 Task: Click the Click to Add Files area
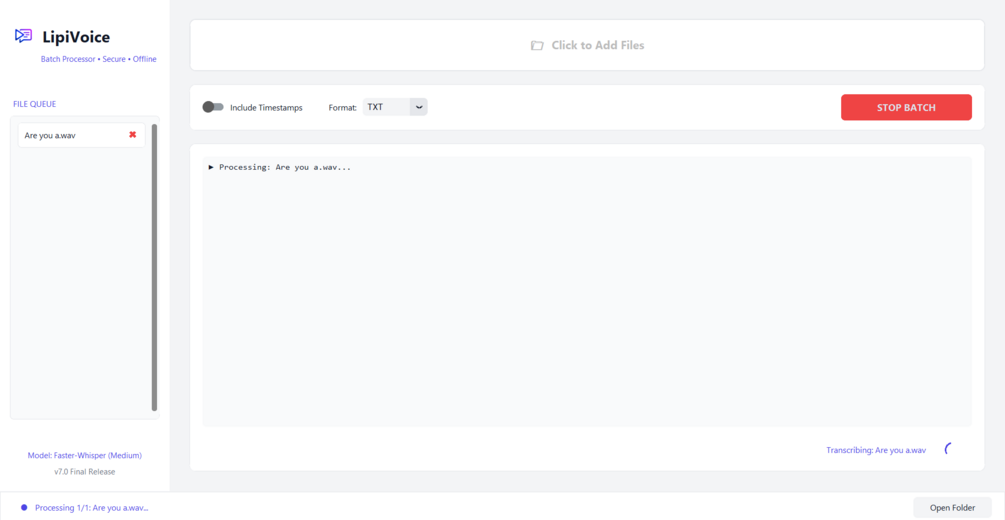click(x=587, y=45)
